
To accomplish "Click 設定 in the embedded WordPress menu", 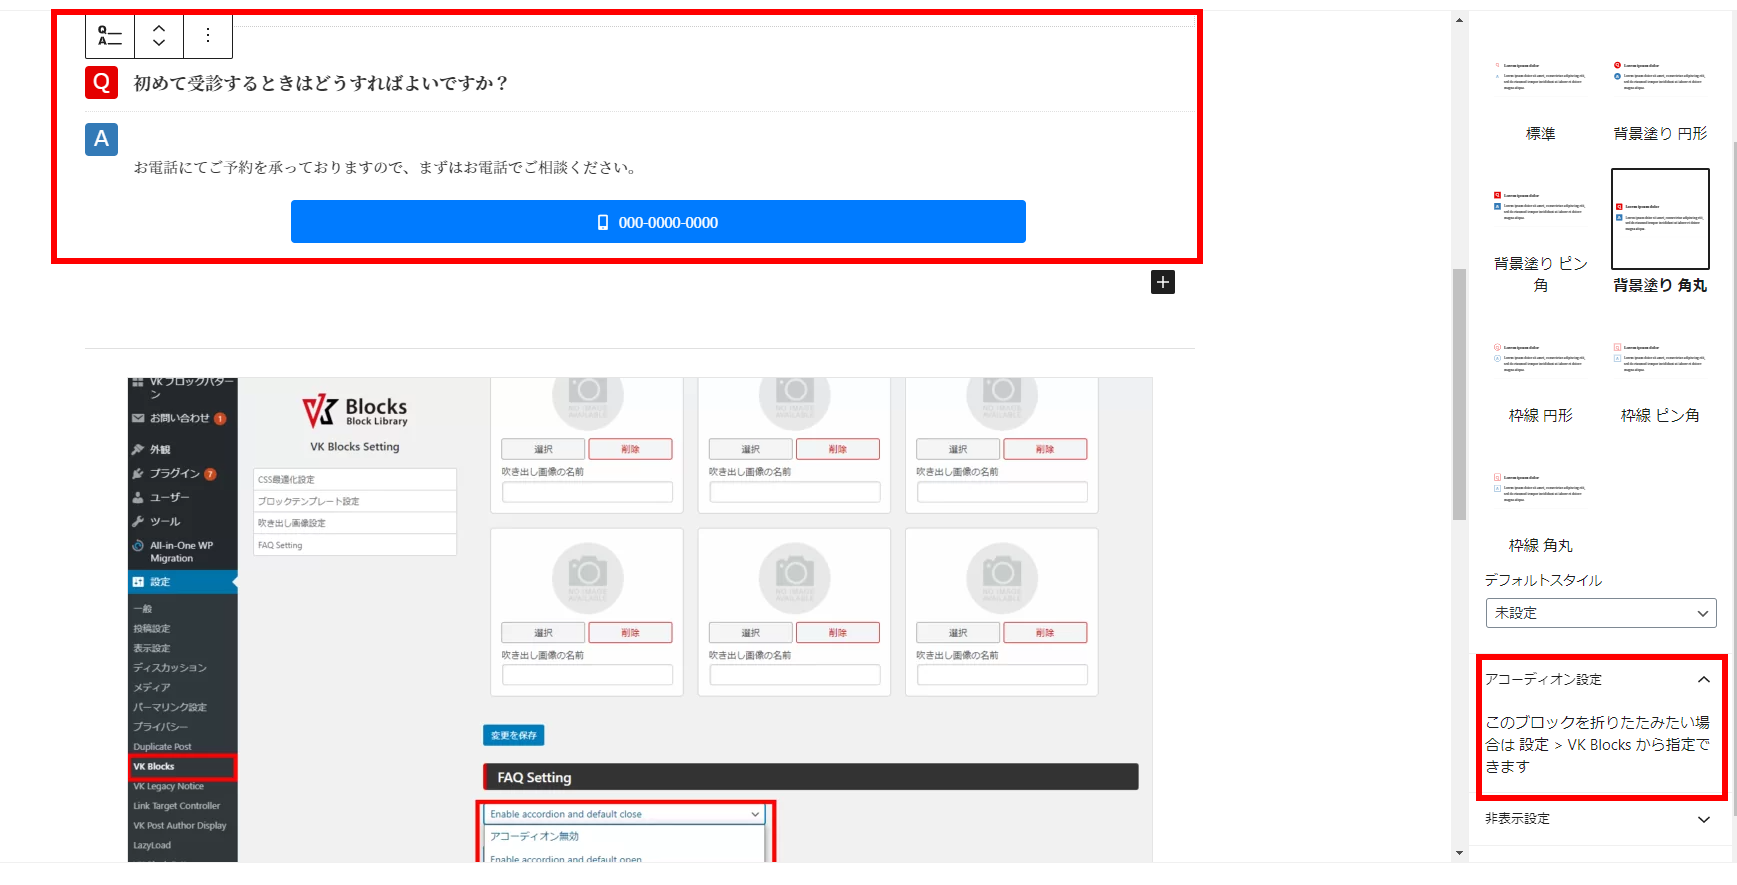I will pyautogui.click(x=182, y=582).
